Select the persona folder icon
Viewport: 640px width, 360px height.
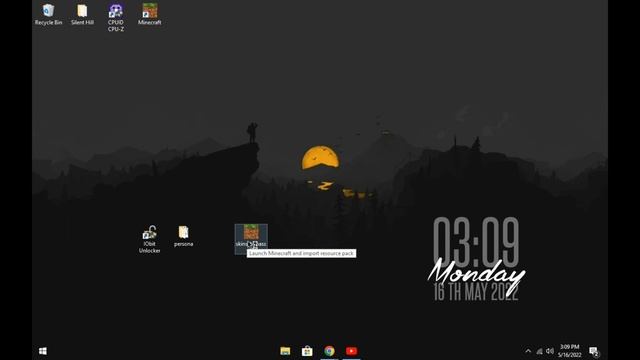tap(183, 236)
